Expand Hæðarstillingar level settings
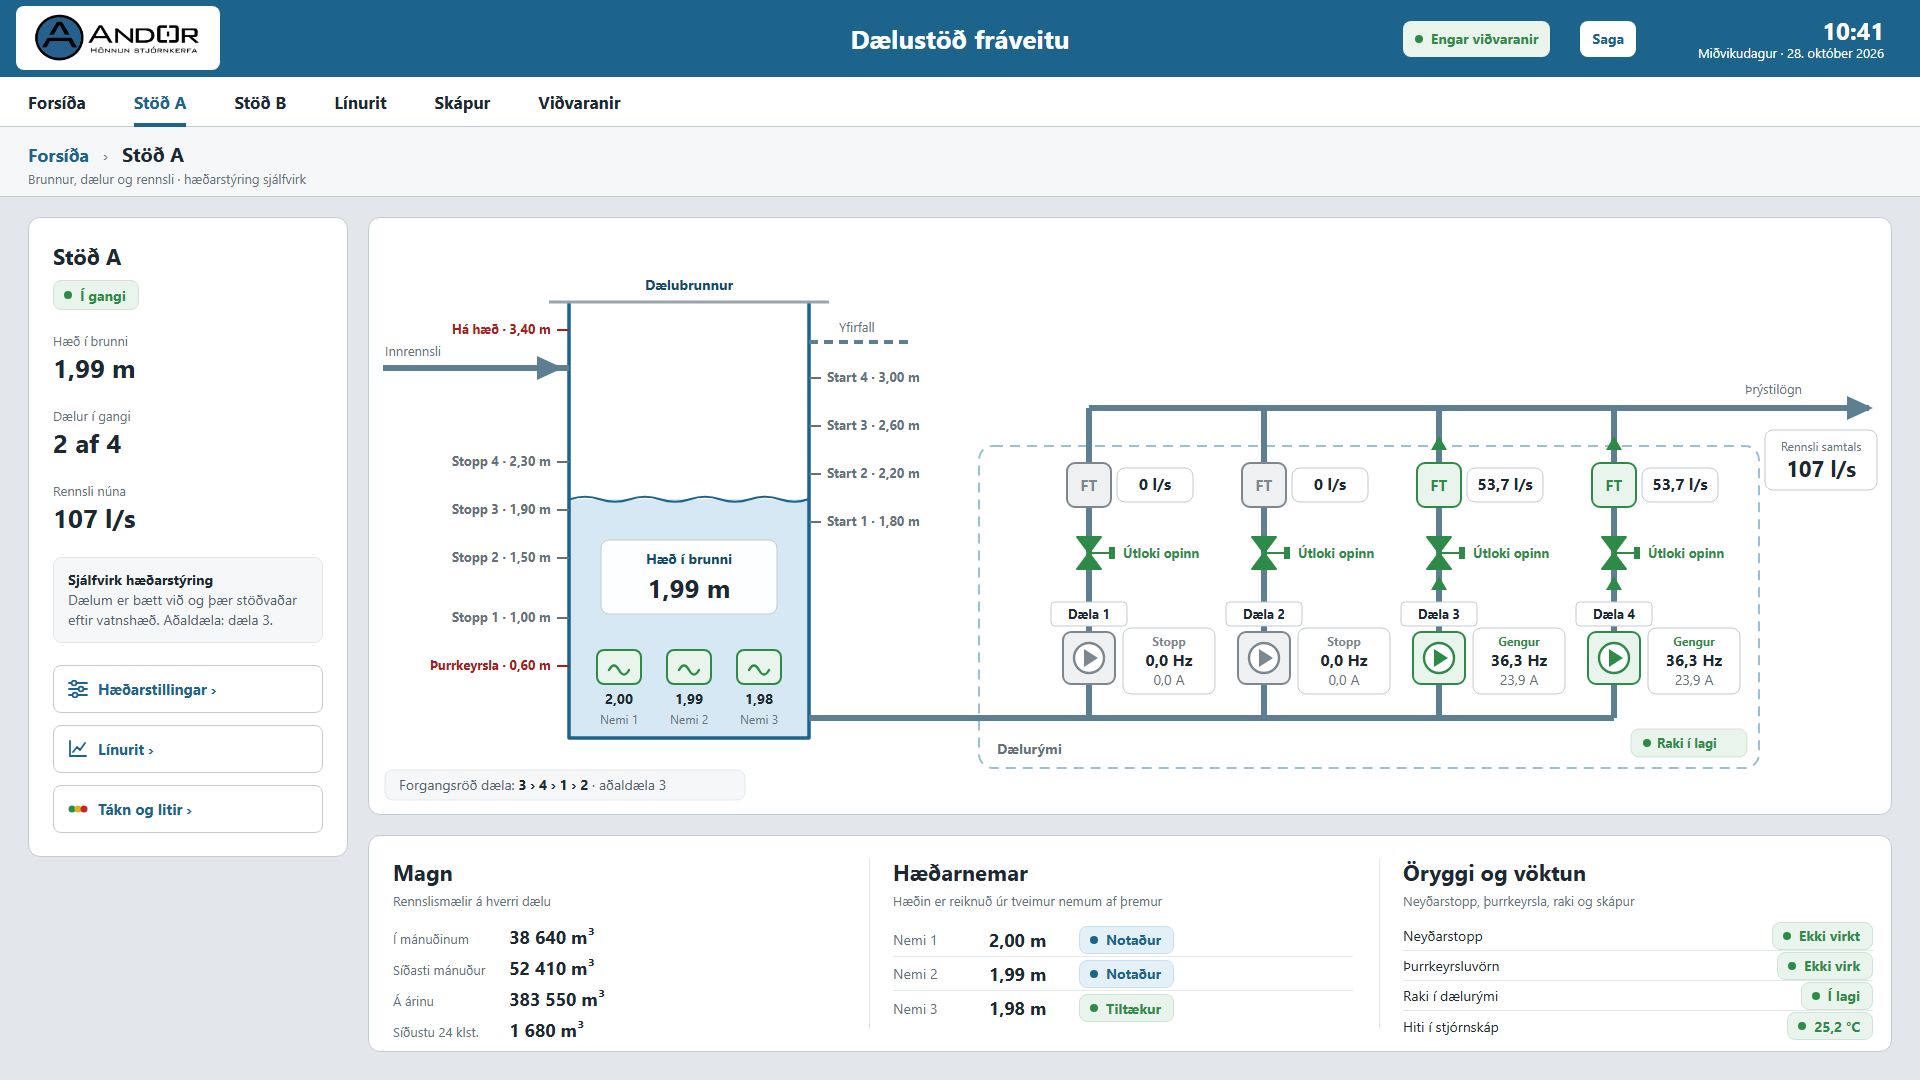 point(188,689)
